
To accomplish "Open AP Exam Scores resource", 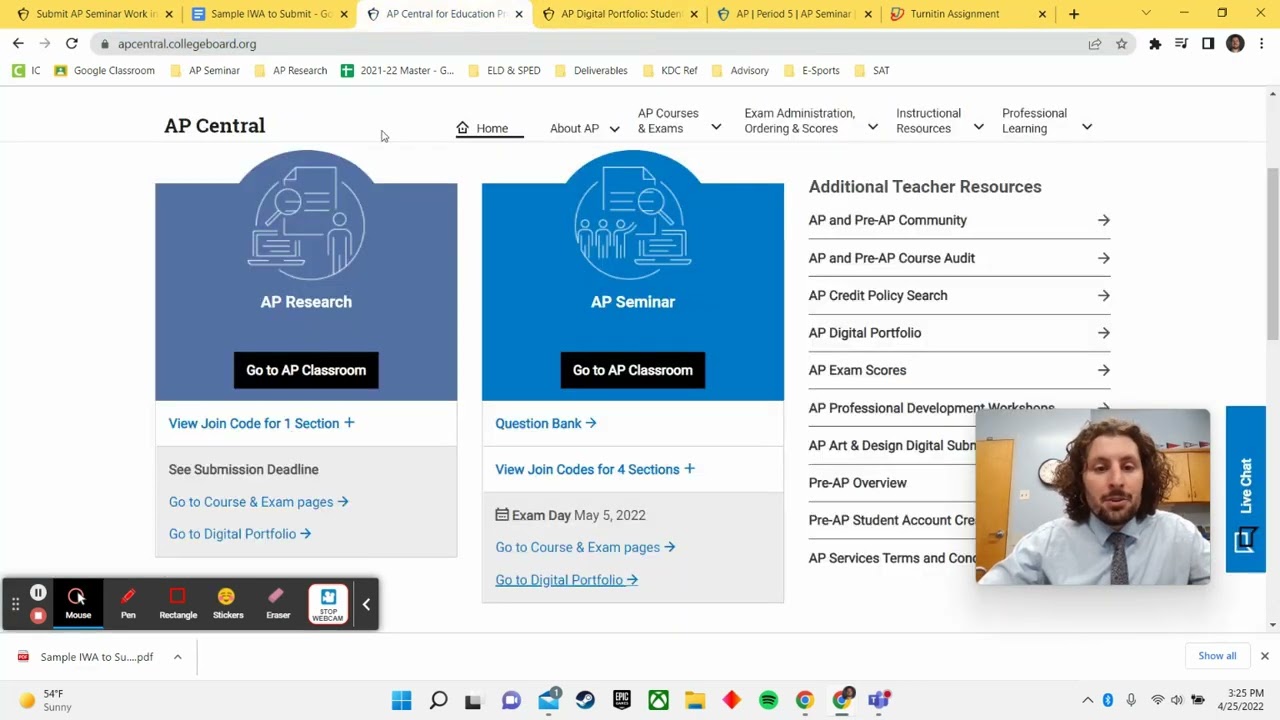I will click(x=959, y=370).
